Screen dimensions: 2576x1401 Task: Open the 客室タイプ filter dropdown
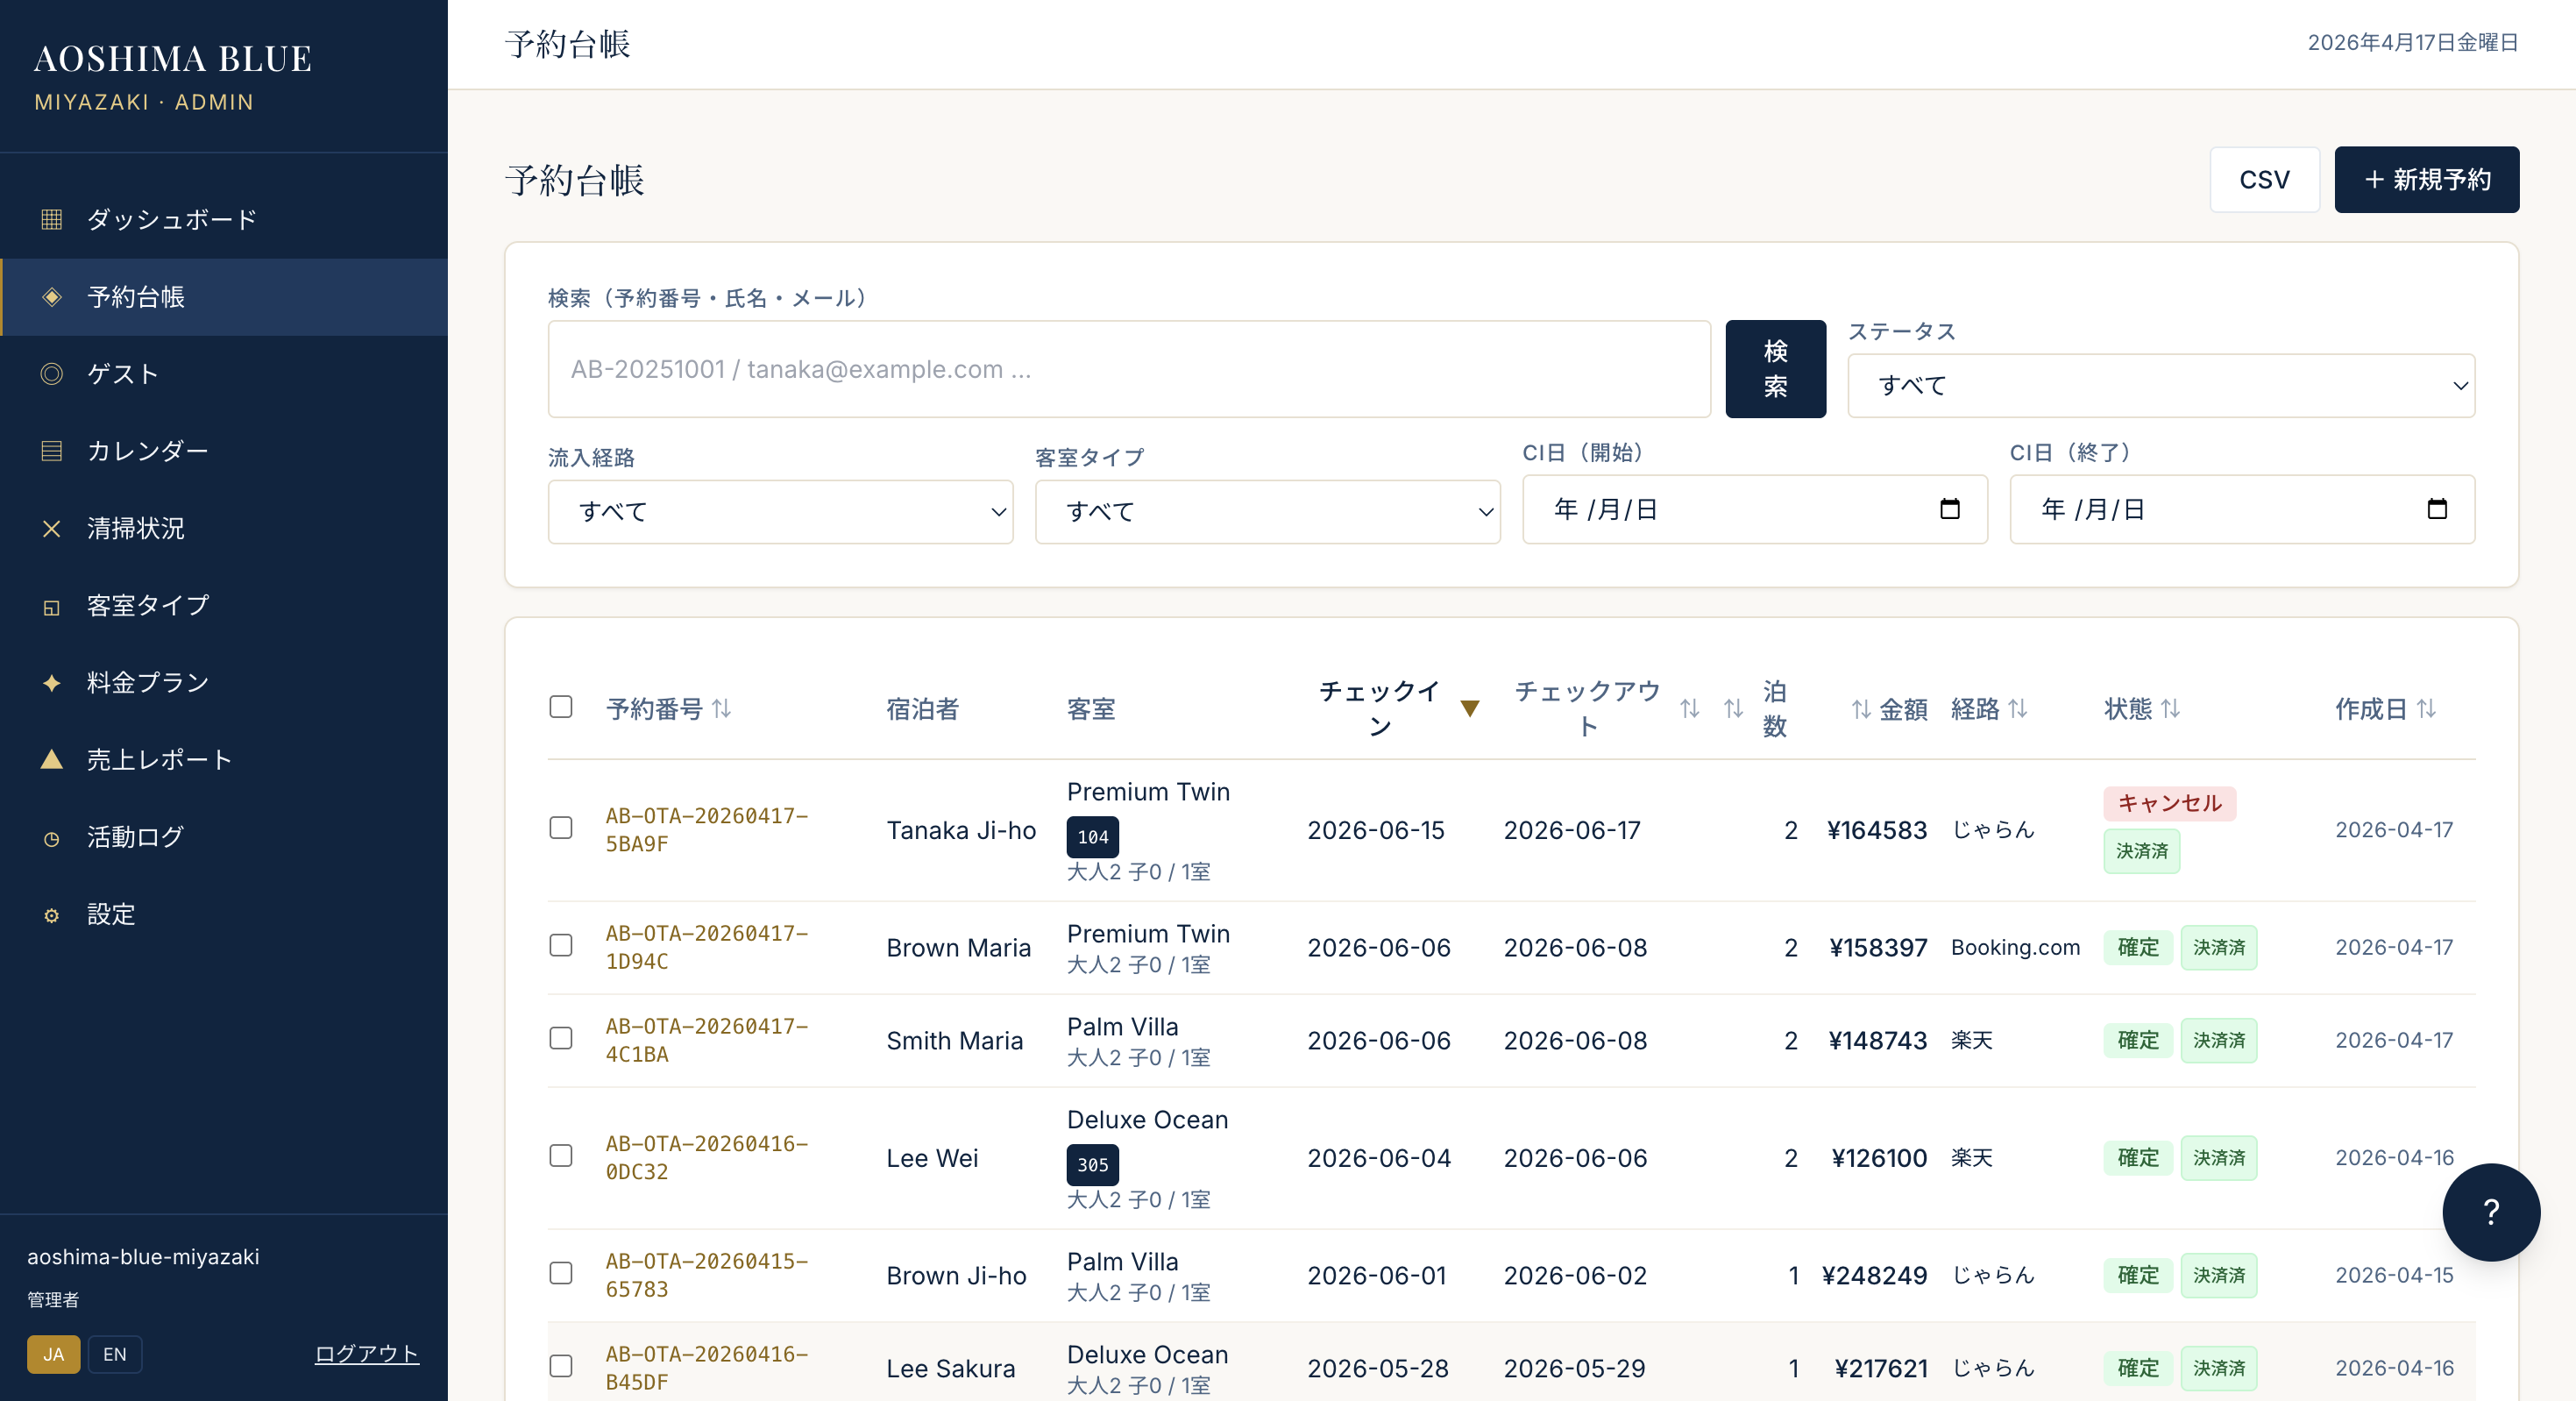click(x=1267, y=512)
